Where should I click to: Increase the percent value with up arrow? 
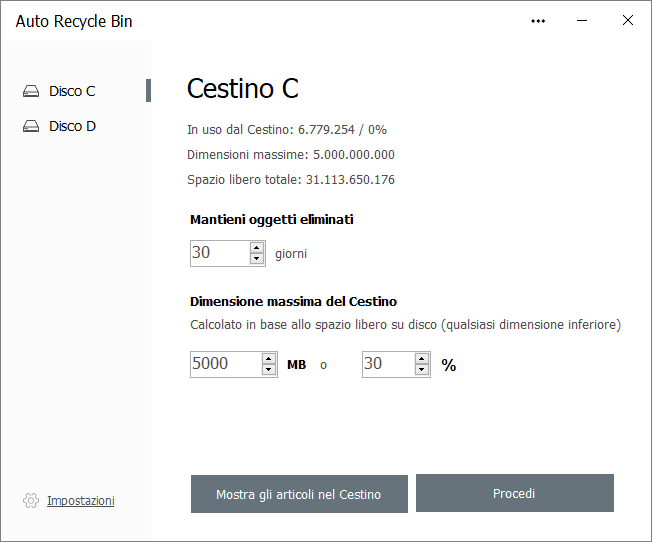pos(422,358)
